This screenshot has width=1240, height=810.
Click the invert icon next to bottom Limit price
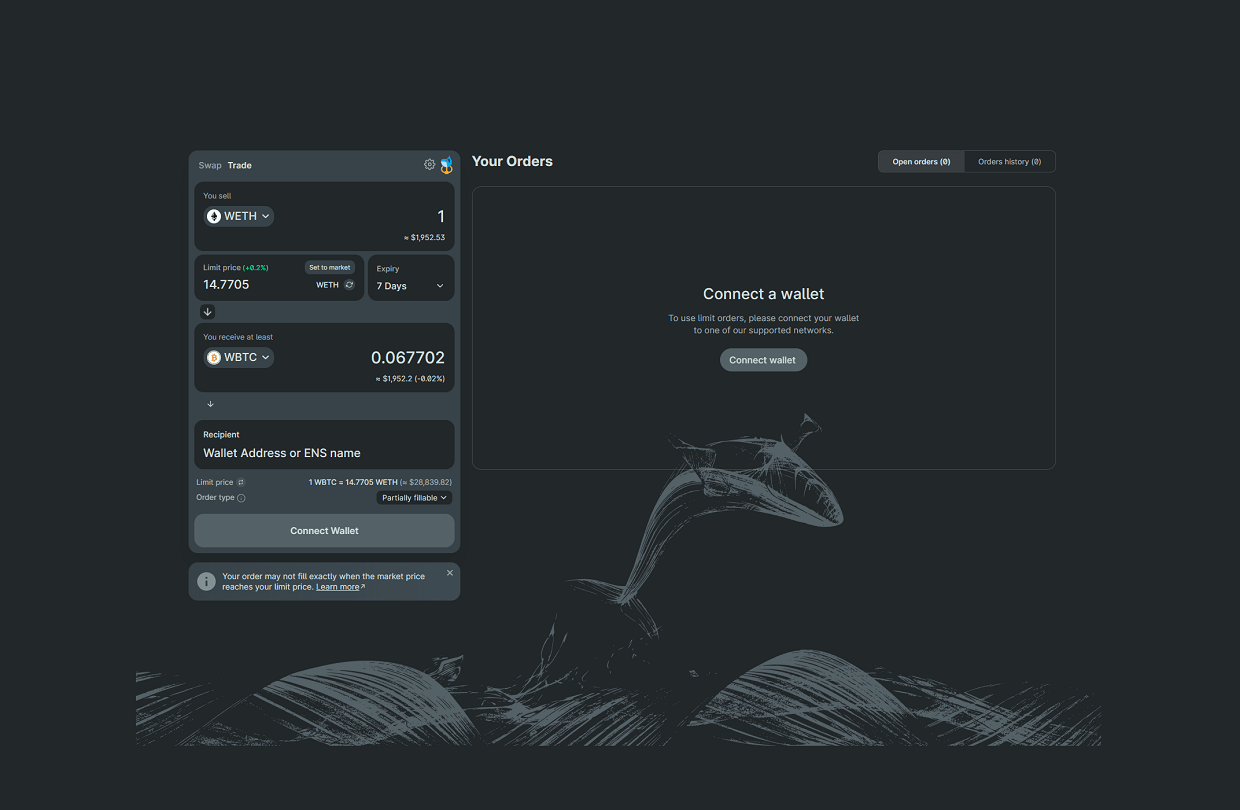point(241,482)
